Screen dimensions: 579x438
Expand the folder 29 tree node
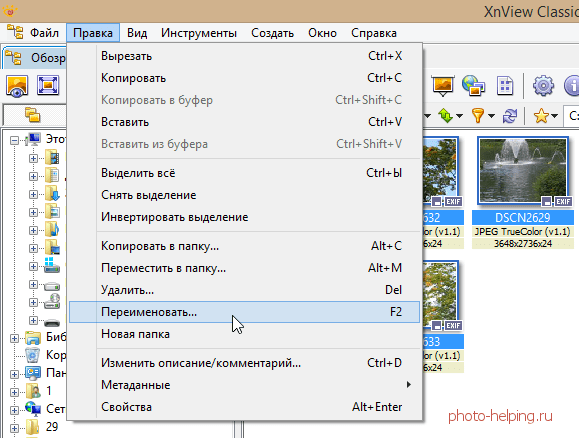(14, 428)
